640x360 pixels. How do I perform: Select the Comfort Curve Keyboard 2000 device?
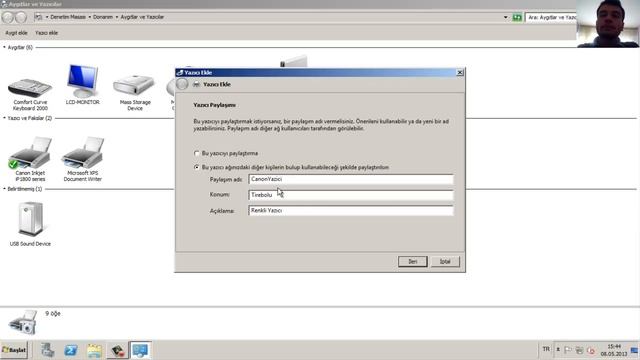[x=30, y=93]
